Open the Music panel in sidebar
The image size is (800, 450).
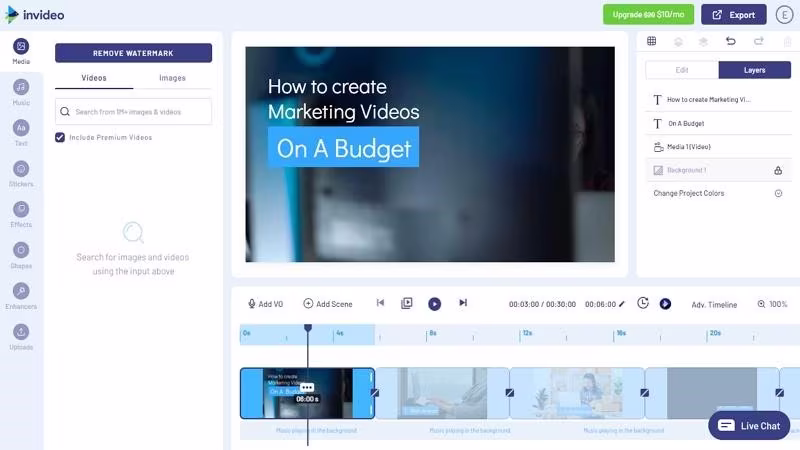(21, 92)
